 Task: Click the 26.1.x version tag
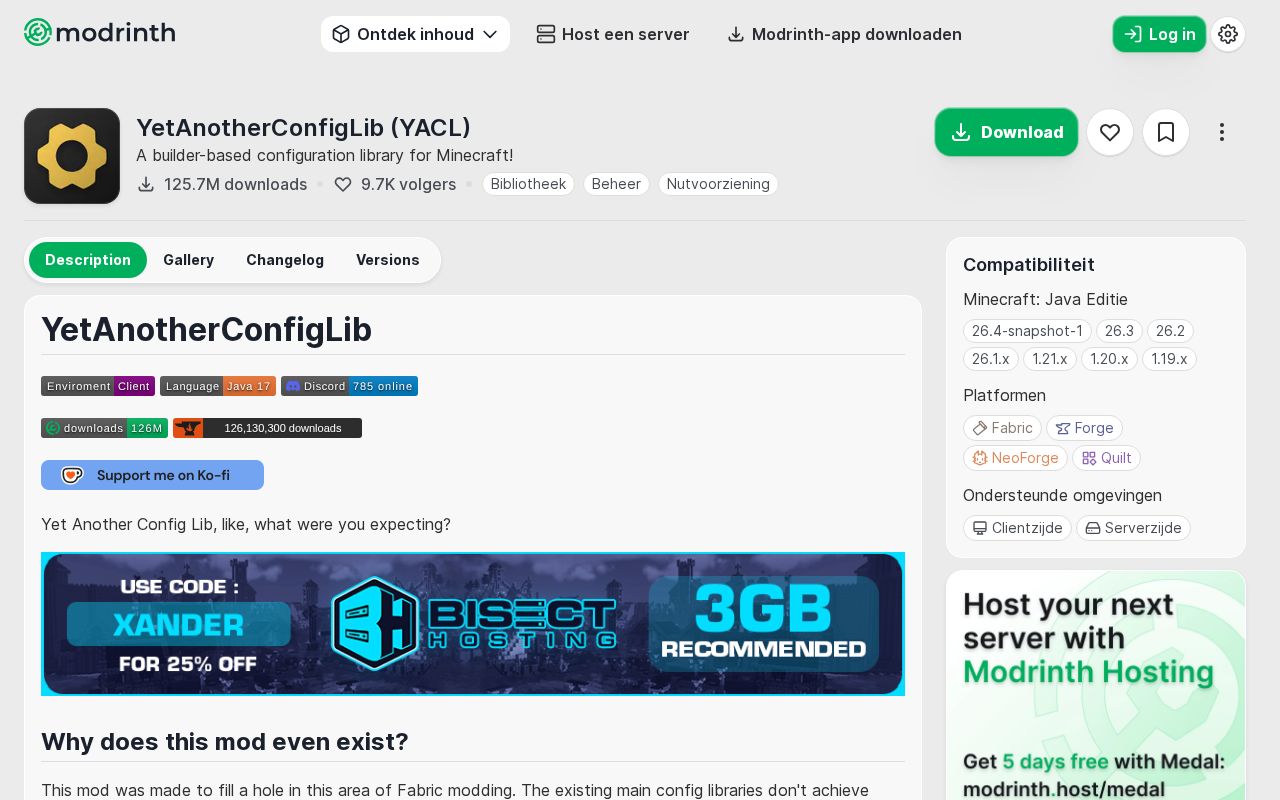[991, 359]
